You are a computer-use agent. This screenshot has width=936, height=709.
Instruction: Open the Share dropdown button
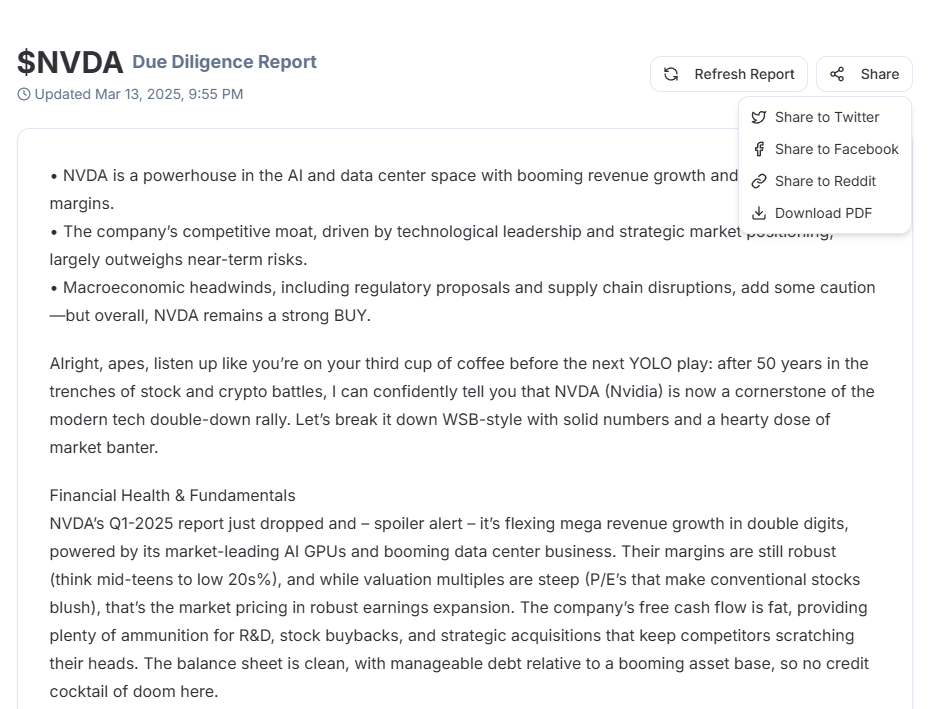tap(864, 74)
